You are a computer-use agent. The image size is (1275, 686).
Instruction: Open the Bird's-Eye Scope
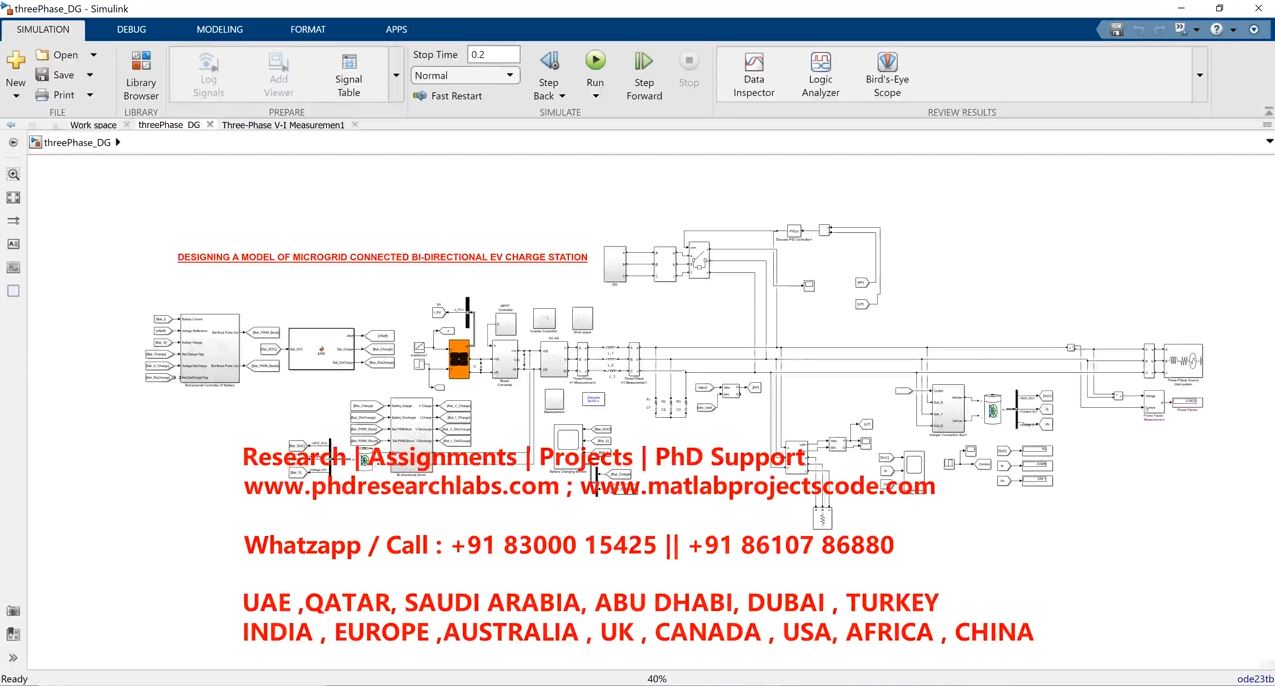(887, 75)
